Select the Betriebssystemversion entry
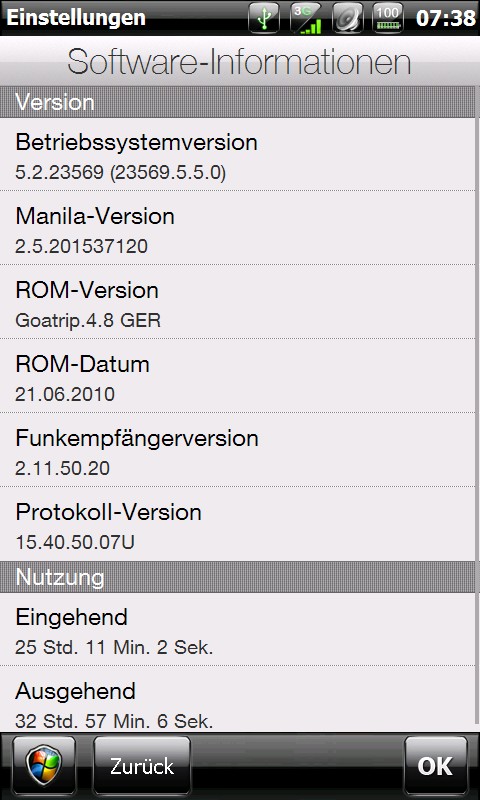Image resolution: width=480 pixels, height=800 pixels. tap(237, 155)
